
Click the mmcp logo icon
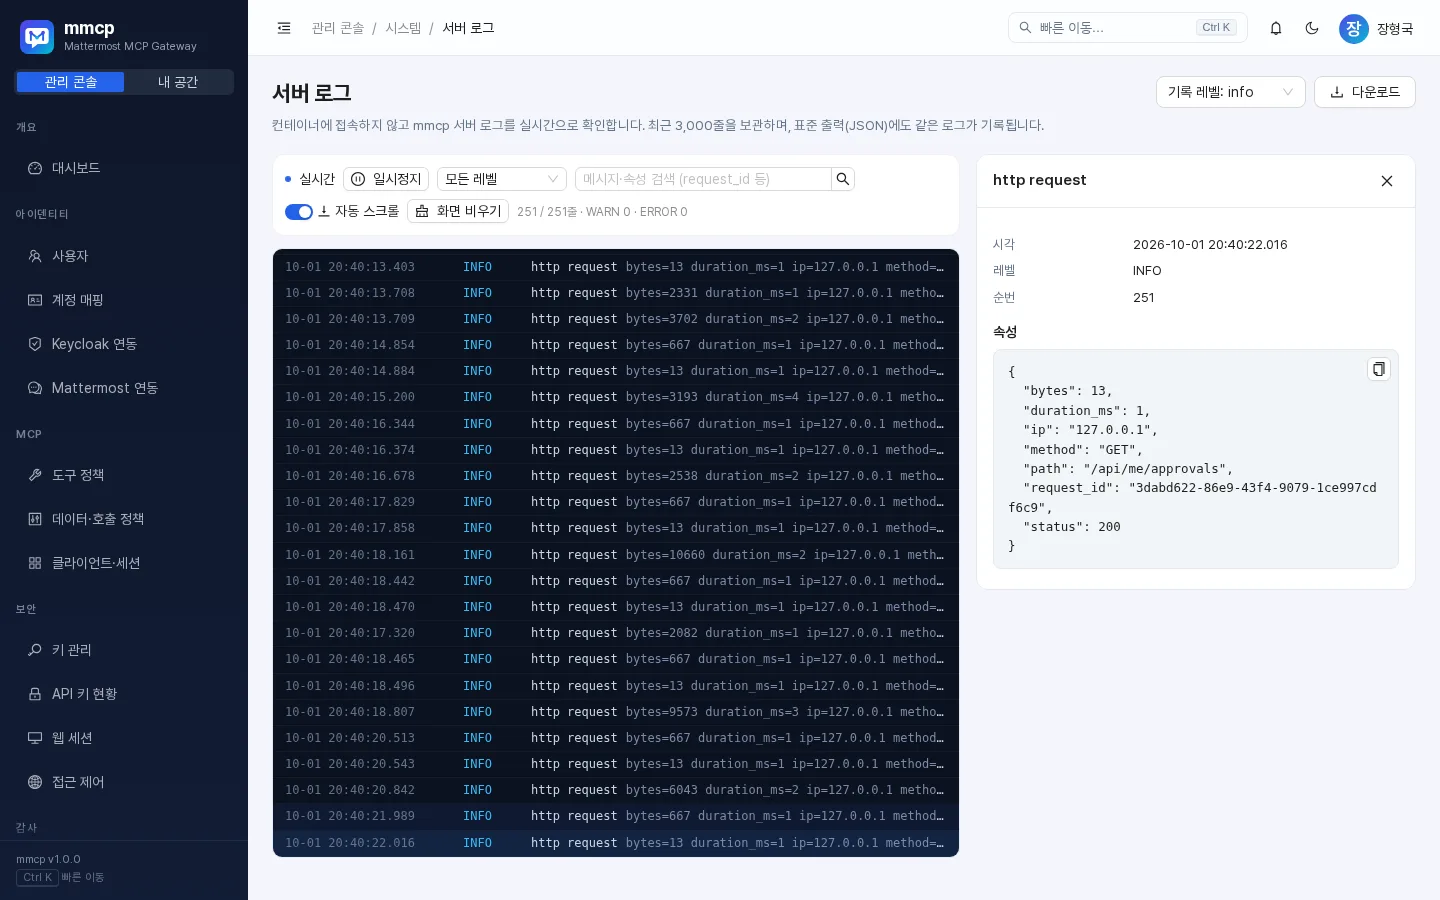point(37,37)
